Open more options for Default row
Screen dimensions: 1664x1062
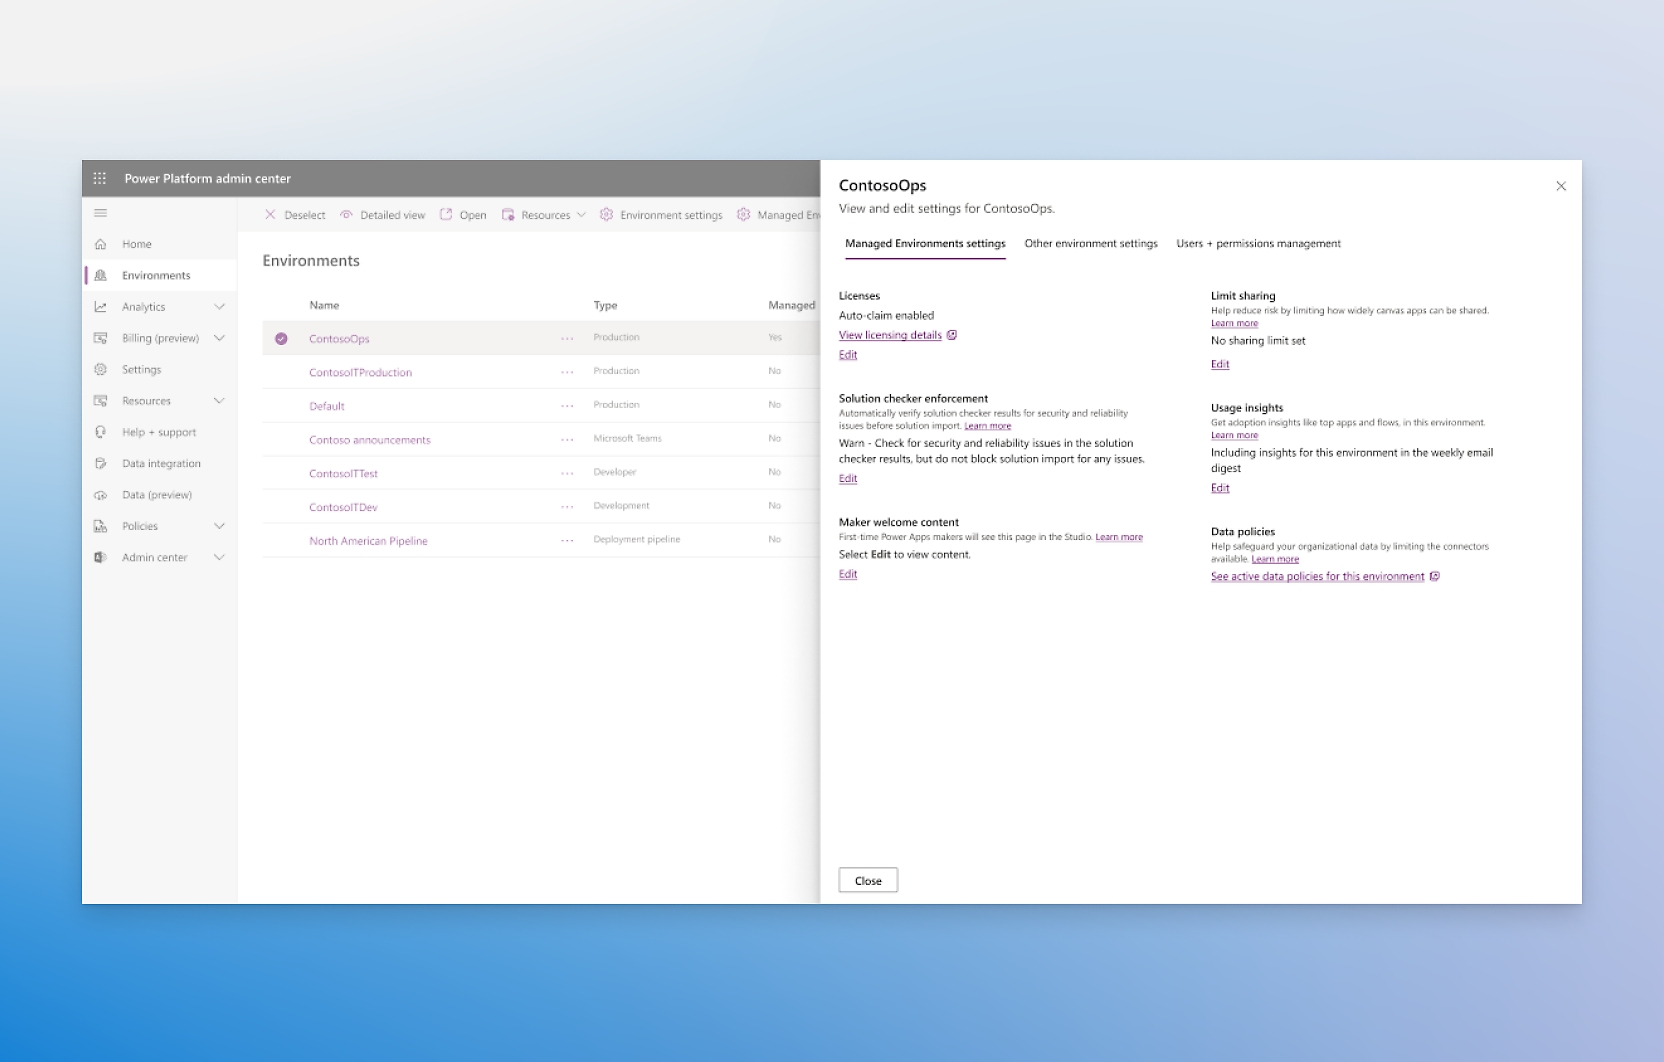[x=568, y=406]
